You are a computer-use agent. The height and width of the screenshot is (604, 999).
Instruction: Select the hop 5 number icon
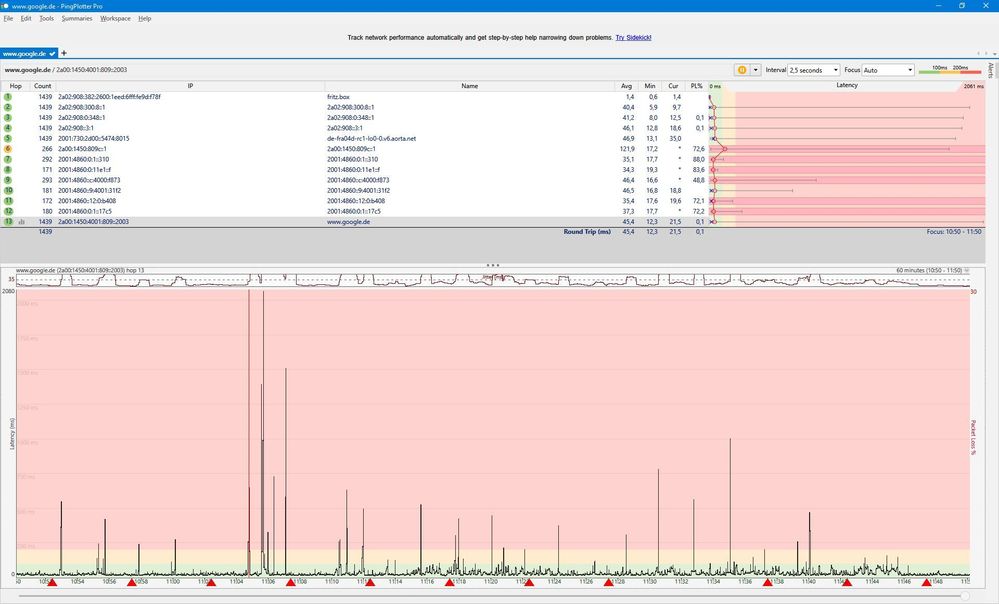click(8, 138)
